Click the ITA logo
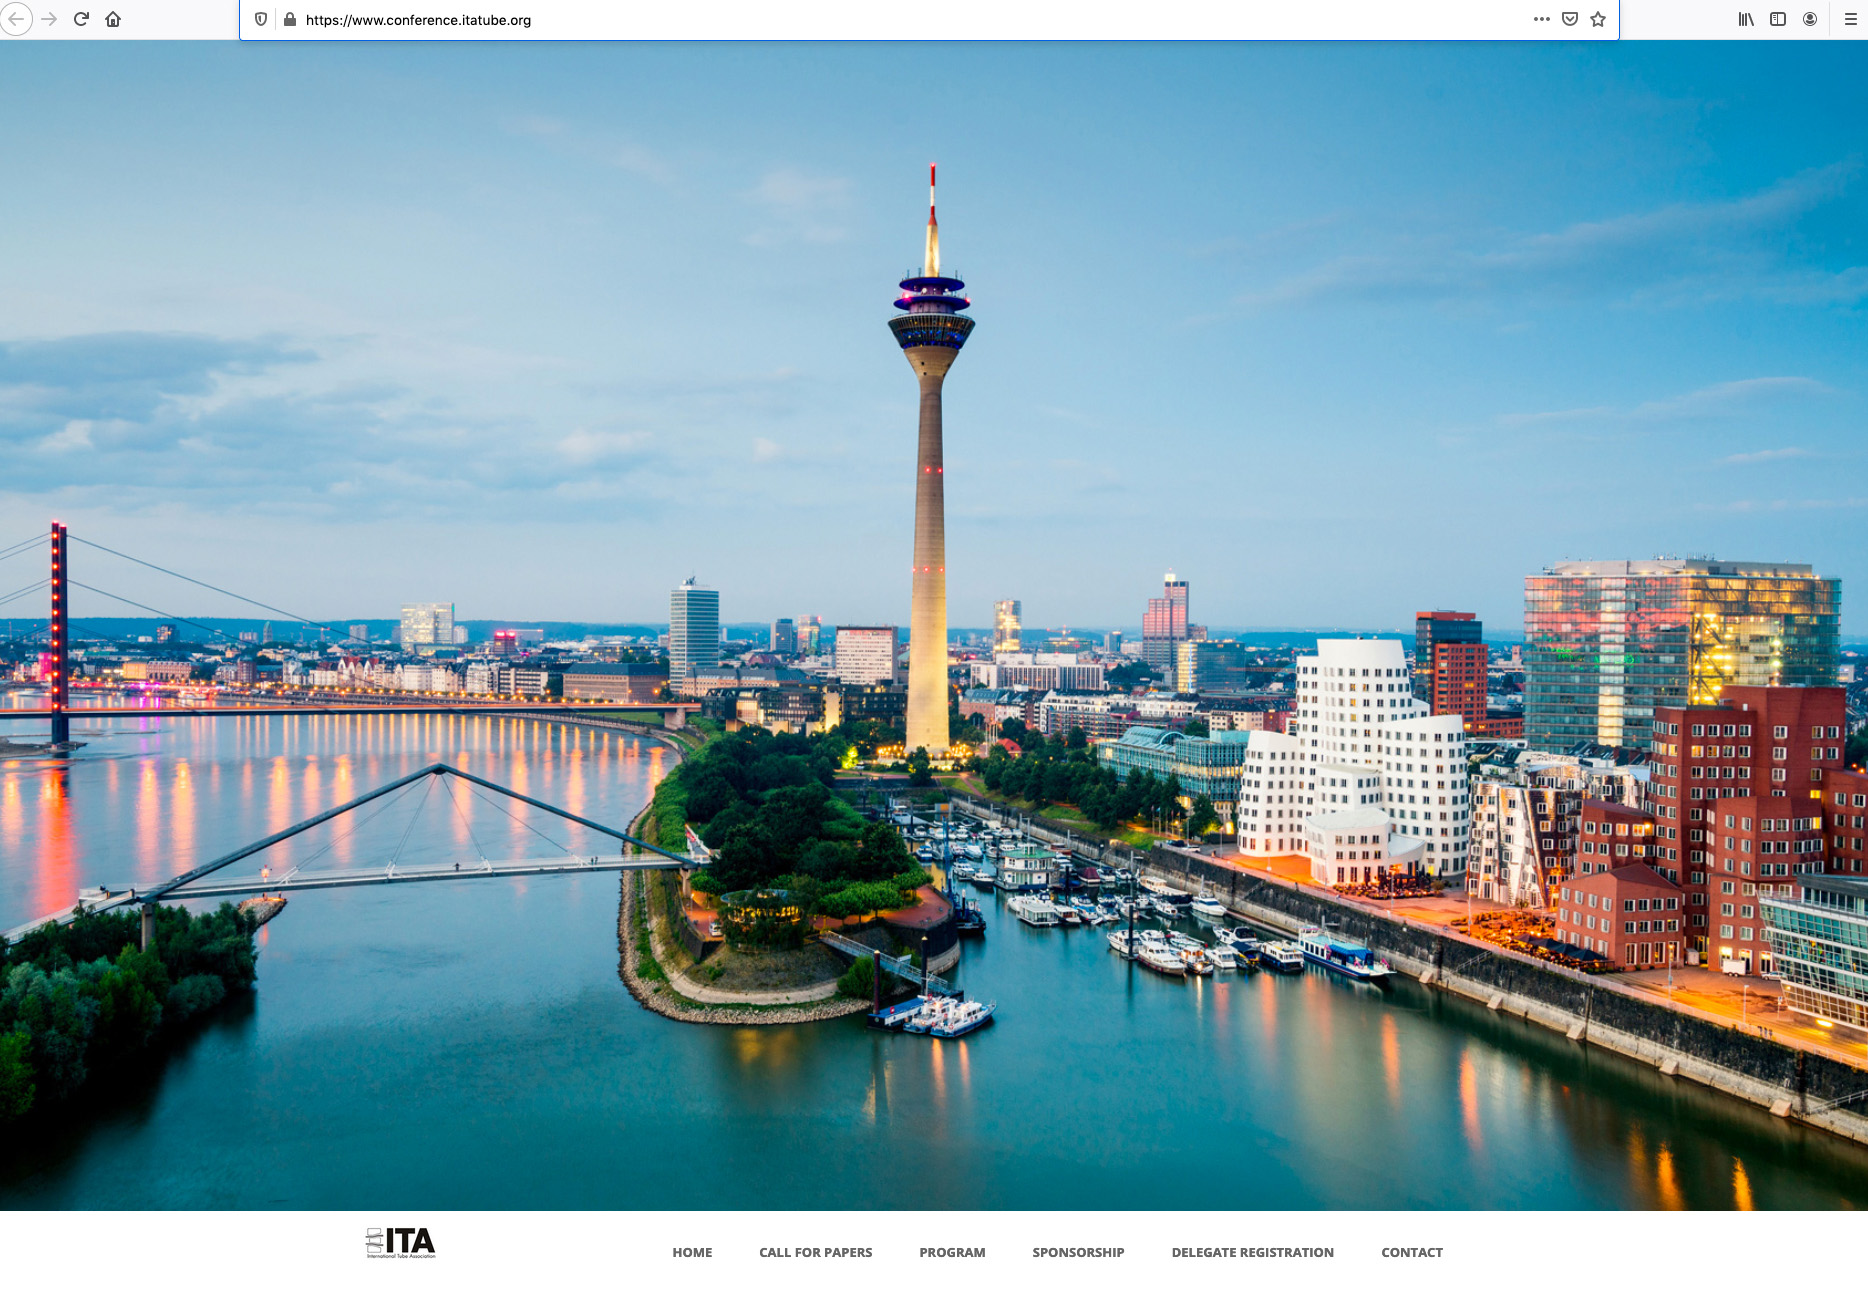The height and width of the screenshot is (1292, 1868). coord(401,1242)
